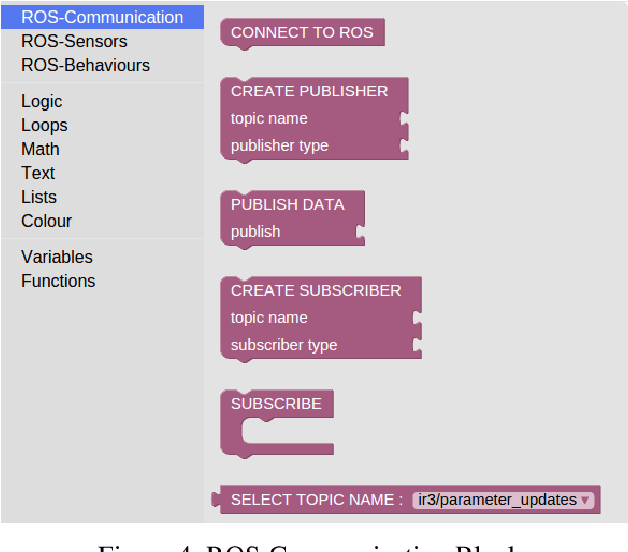Viewport: 628px width, 552px height.
Task: Open the Lists category
Action: point(39,197)
